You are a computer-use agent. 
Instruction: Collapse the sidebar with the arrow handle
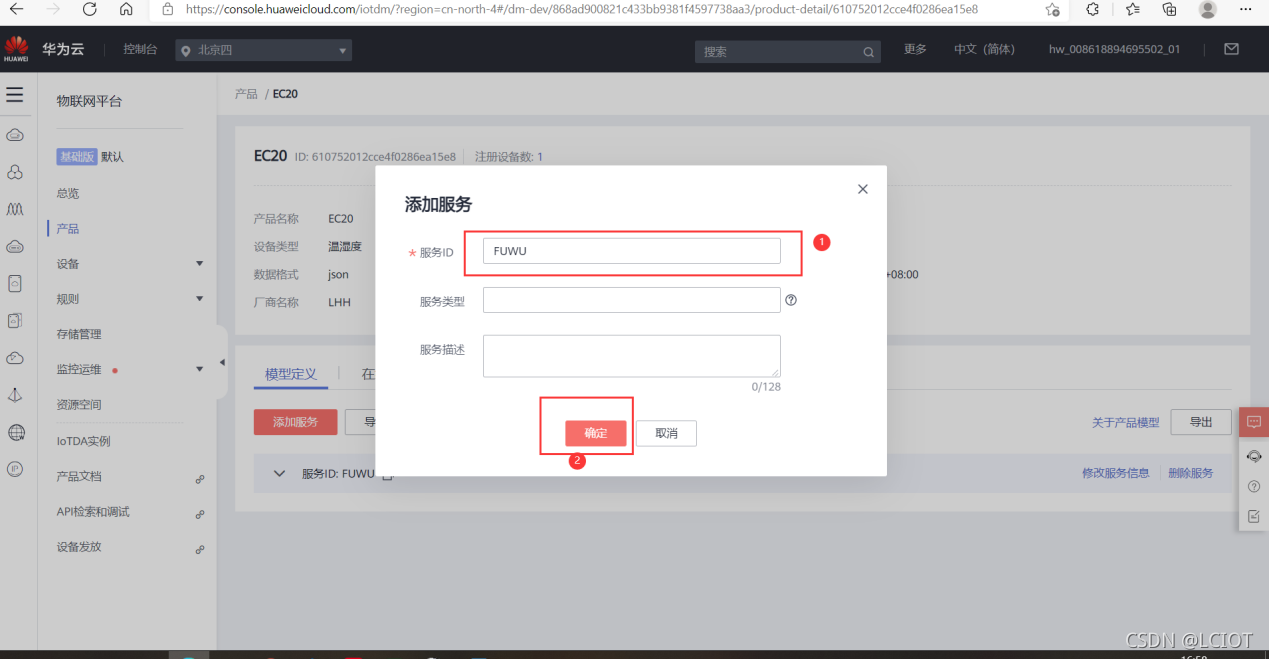(x=222, y=362)
